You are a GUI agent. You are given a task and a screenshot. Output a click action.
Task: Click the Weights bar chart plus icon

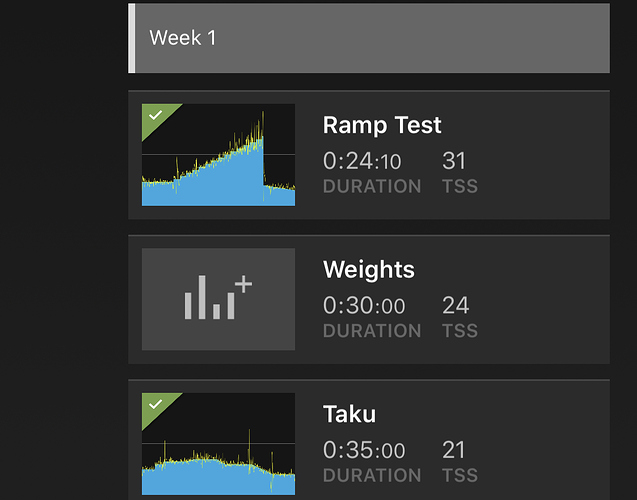pos(218,297)
